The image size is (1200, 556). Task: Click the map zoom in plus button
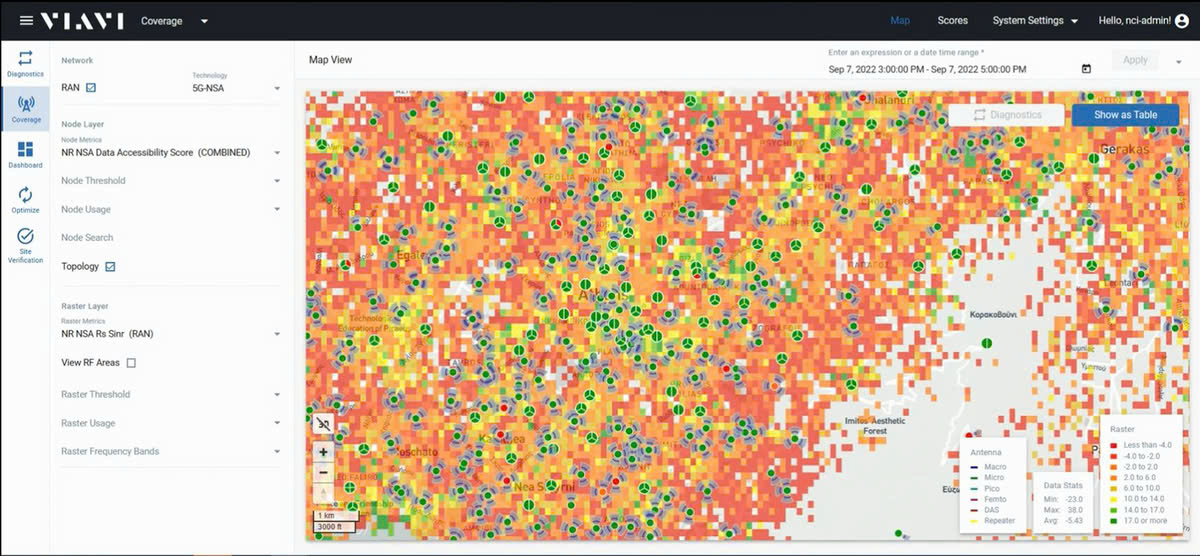pyautogui.click(x=324, y=452)
